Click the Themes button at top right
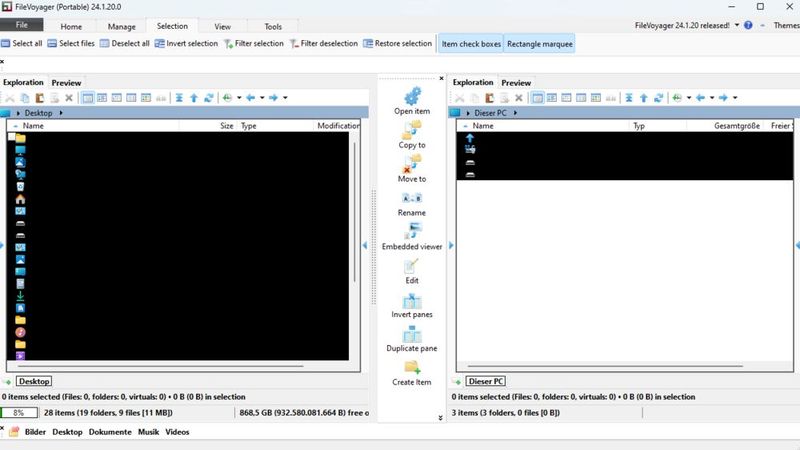 click(x=786, y=25)
